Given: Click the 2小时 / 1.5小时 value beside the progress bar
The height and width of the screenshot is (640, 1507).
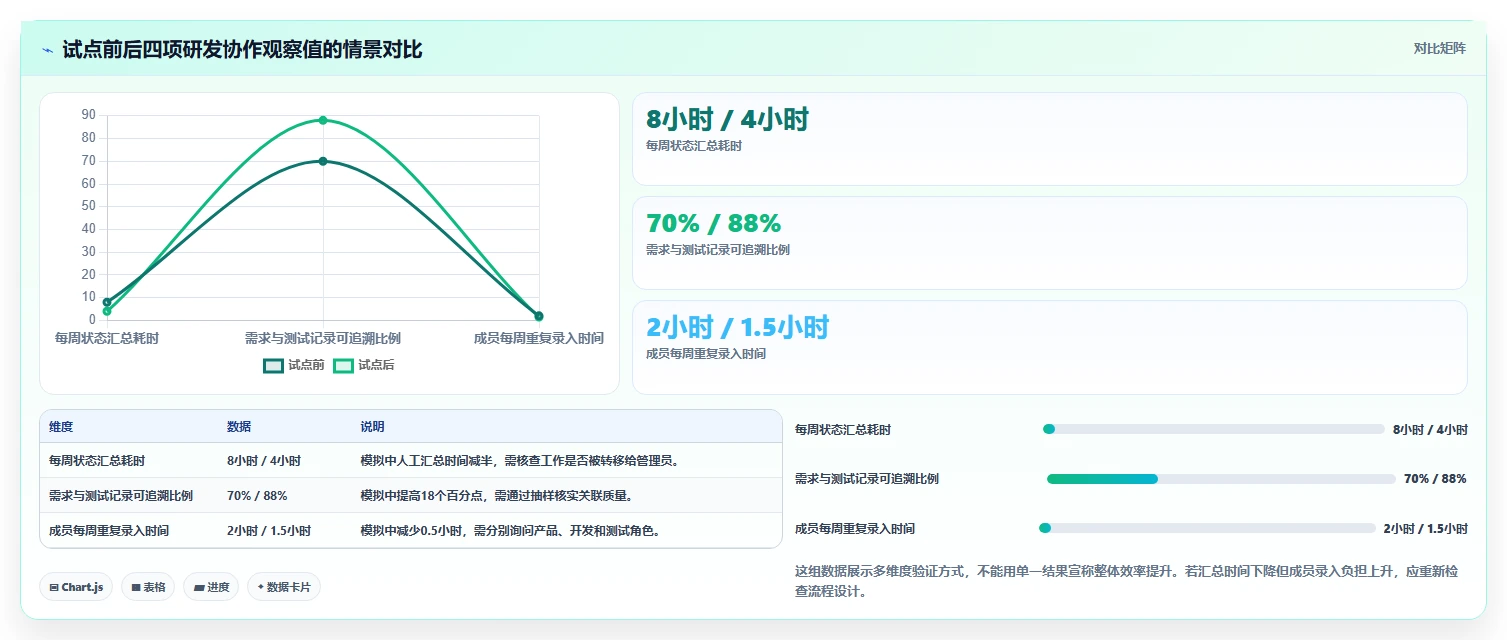Looking at the screenshot, I should (x=1426, y=529).
